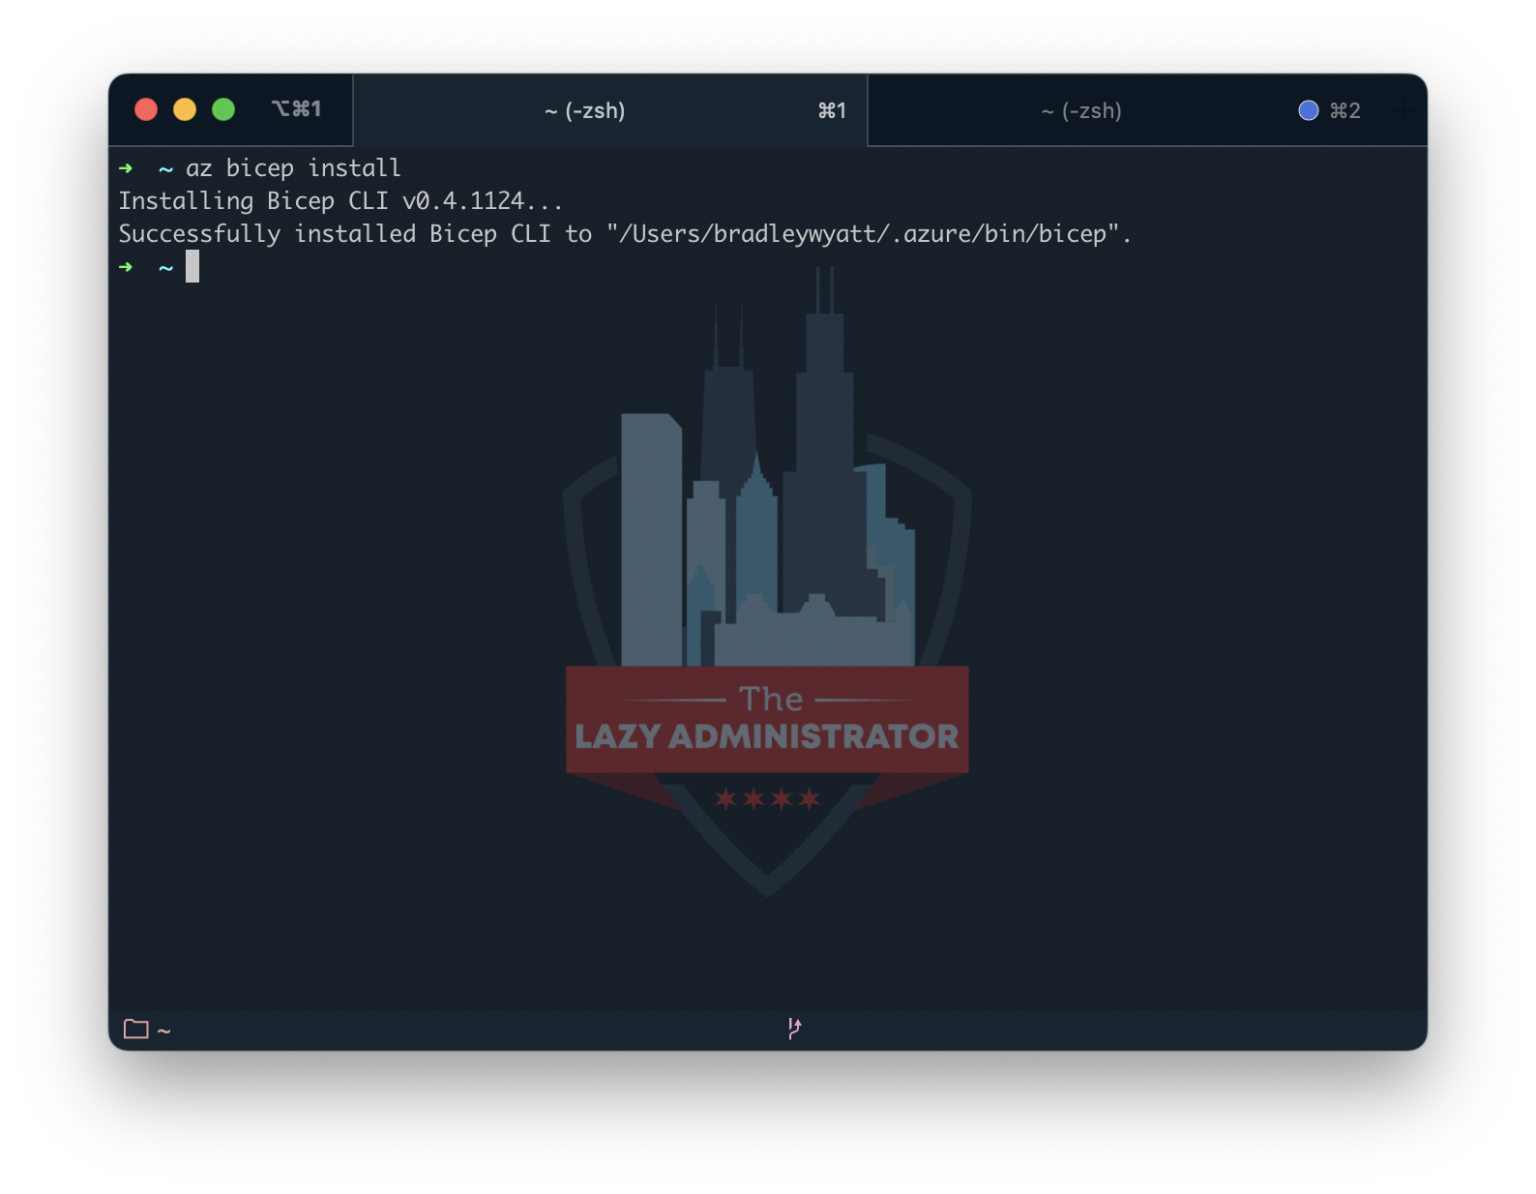1536x1194 pixels.
Task: Click the terminal cursor at the prompt
Action: point(192,267)
